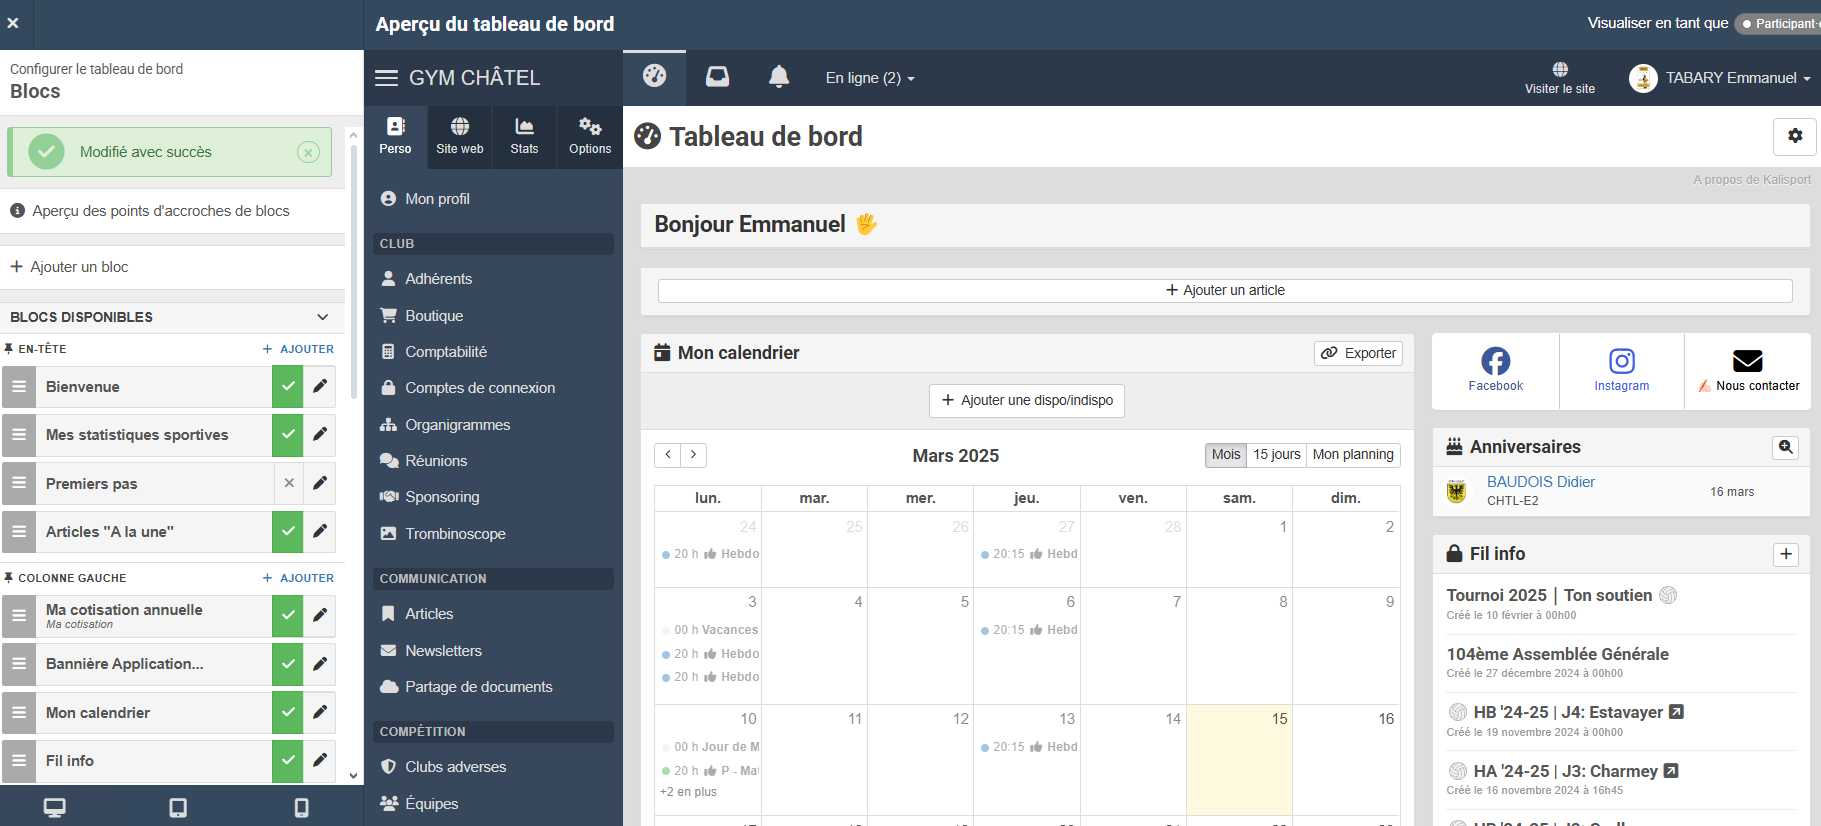The image size is (1821, 826).
Task: Click the dashboard gear settings icon
Action: 1794,136
